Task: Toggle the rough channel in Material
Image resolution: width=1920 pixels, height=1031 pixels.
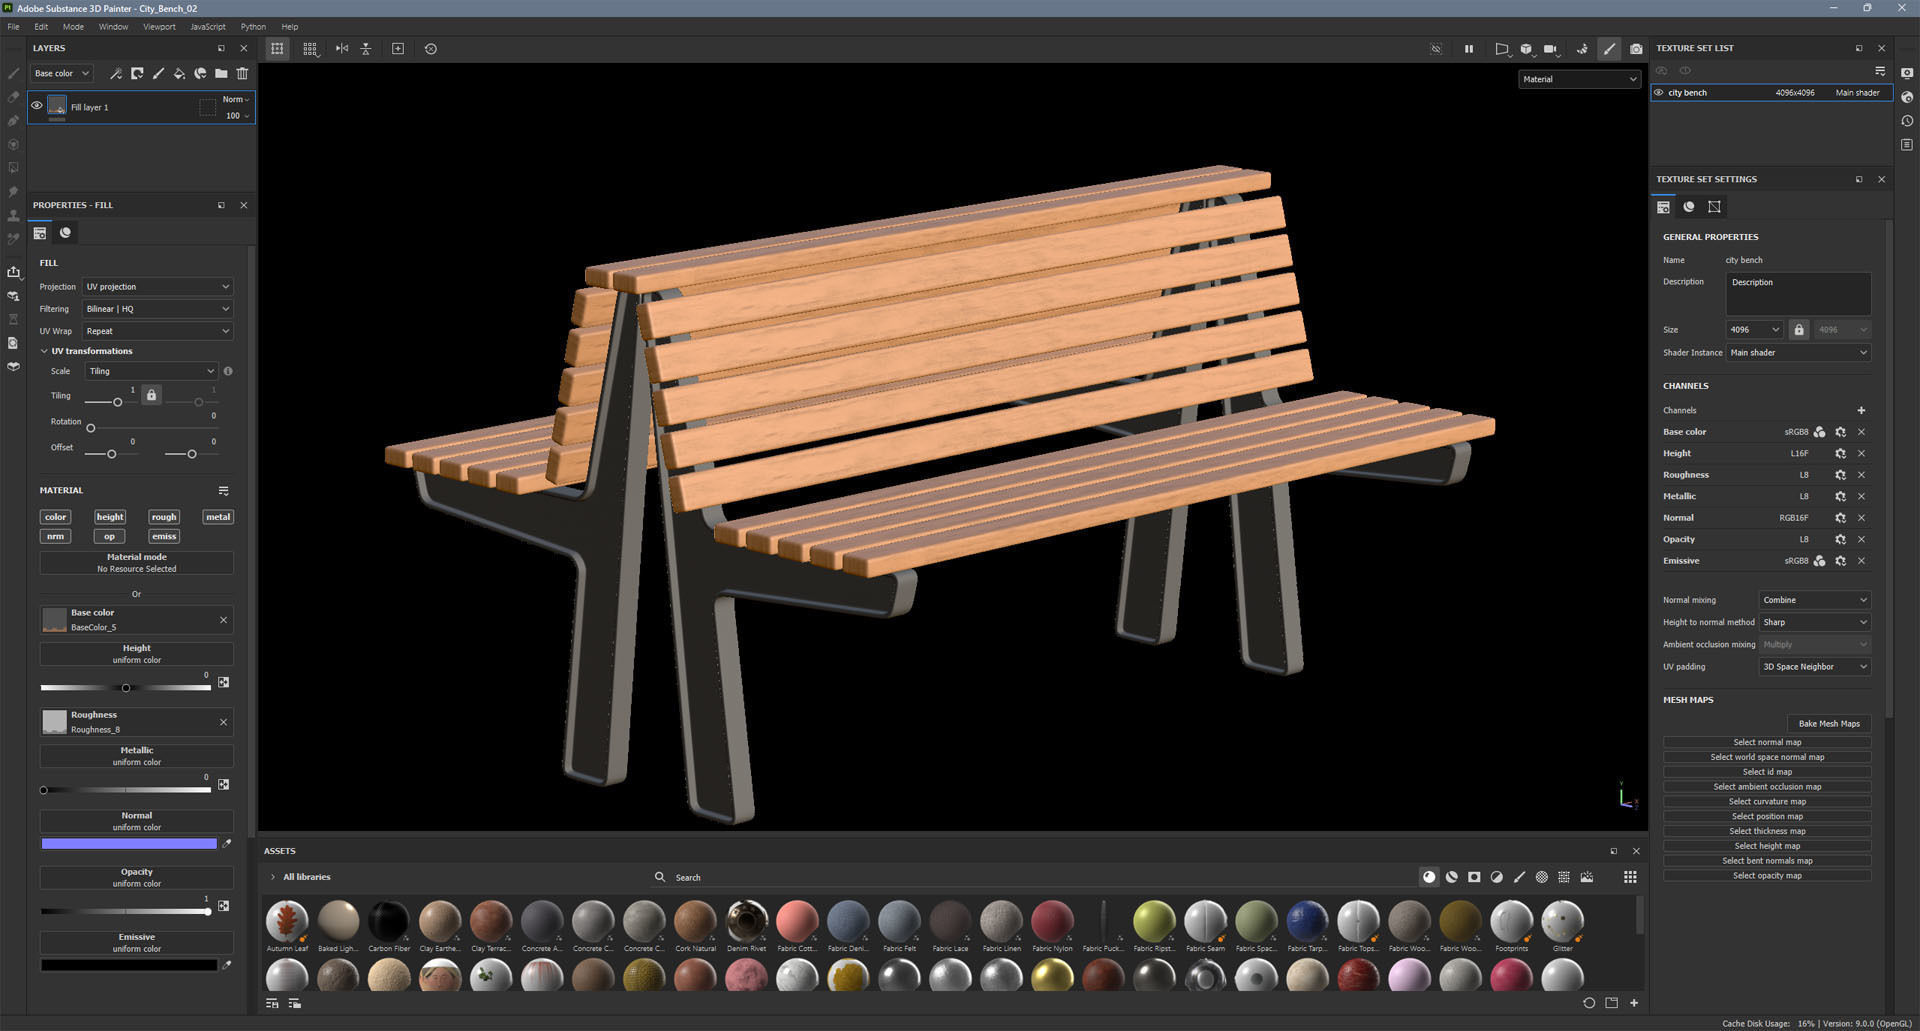Action: (164, 517)
